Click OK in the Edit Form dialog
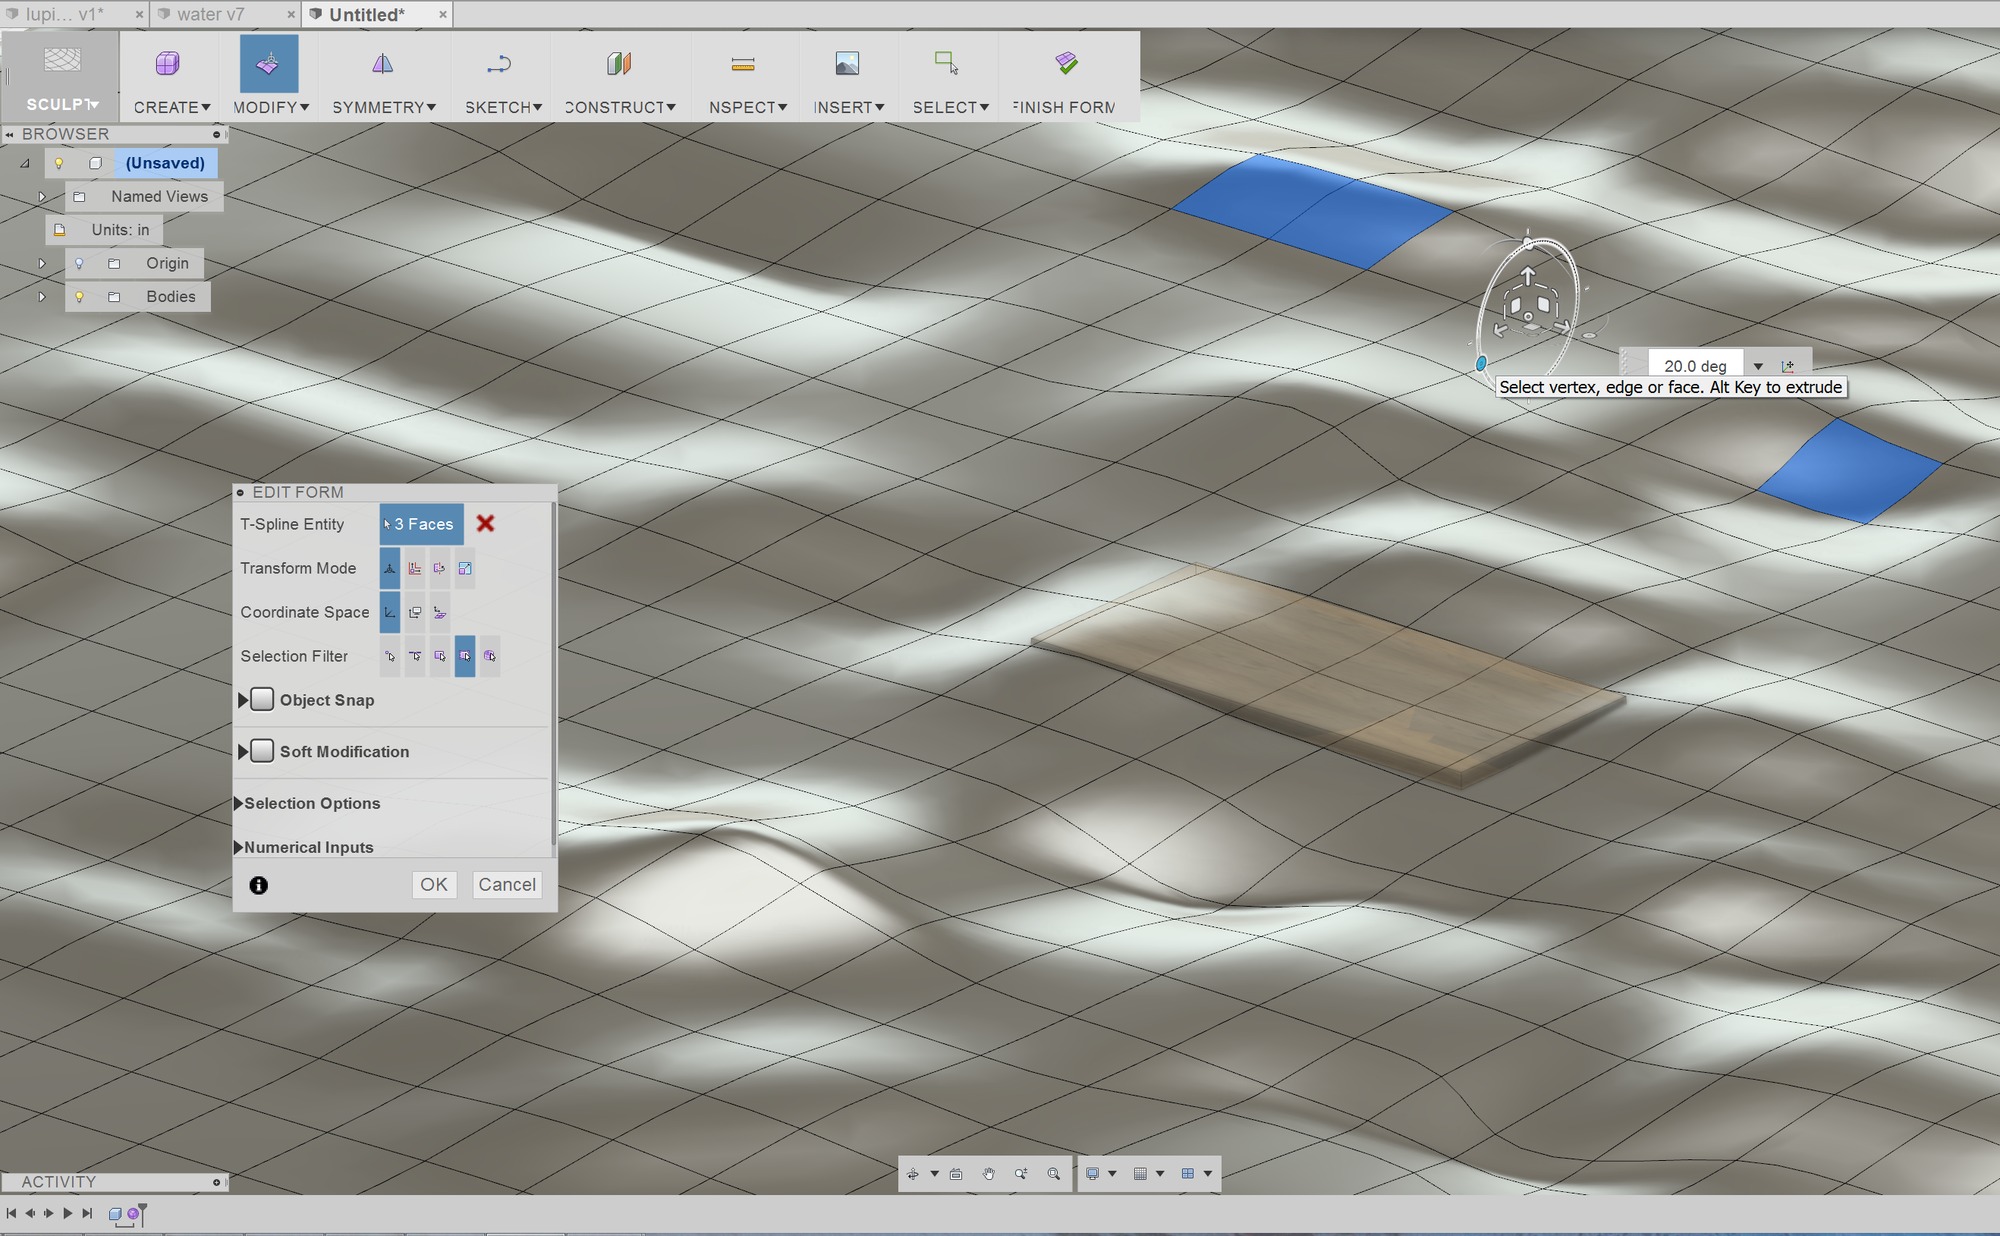Screen dimensions: 2000x1236 pyautogui.click(x=434, y=884)
